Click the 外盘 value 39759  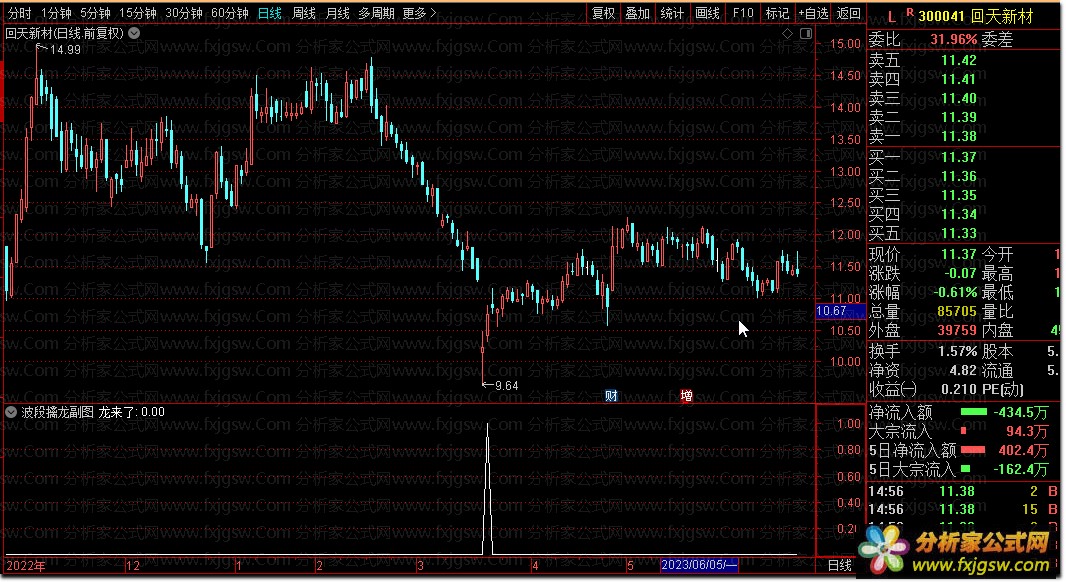(957, 330)
